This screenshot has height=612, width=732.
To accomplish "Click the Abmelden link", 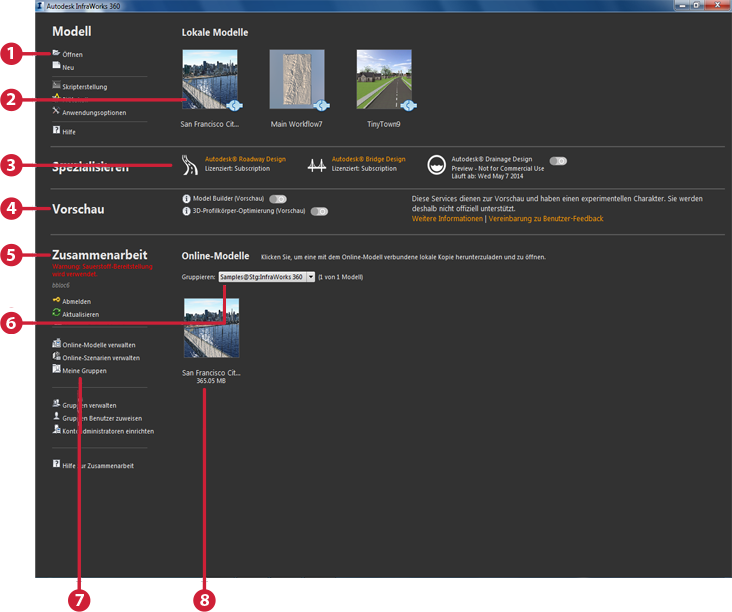I will coord(77,302).
